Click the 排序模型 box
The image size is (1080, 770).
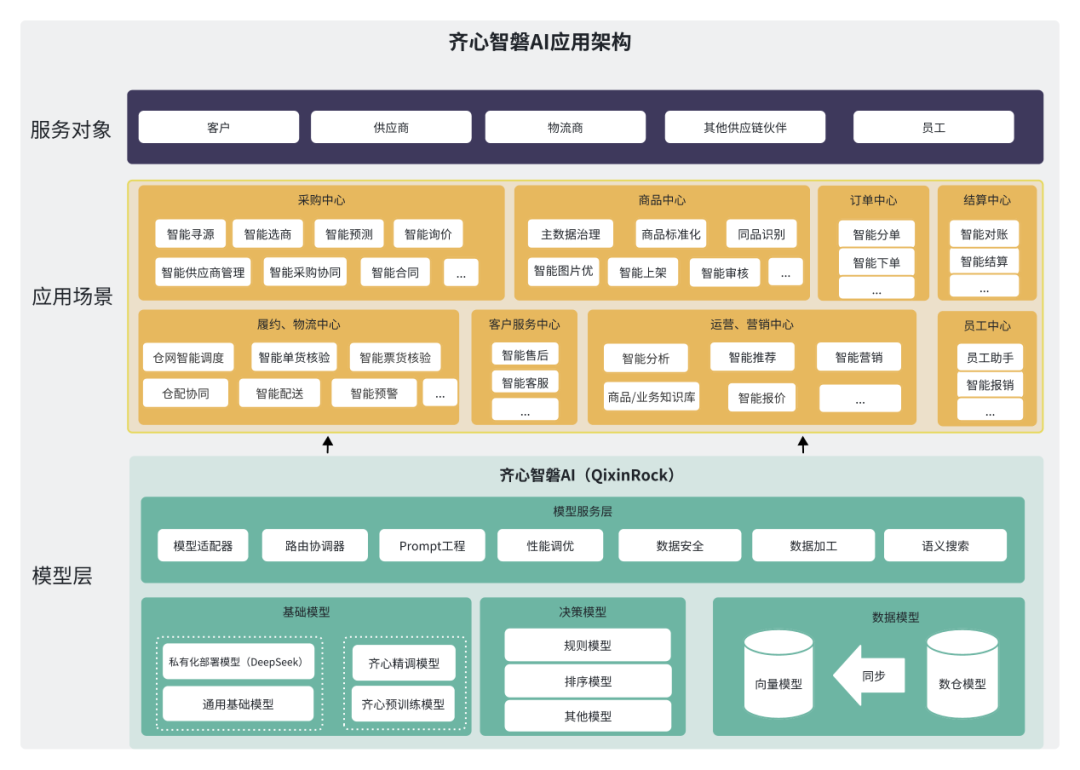(588, 681)
